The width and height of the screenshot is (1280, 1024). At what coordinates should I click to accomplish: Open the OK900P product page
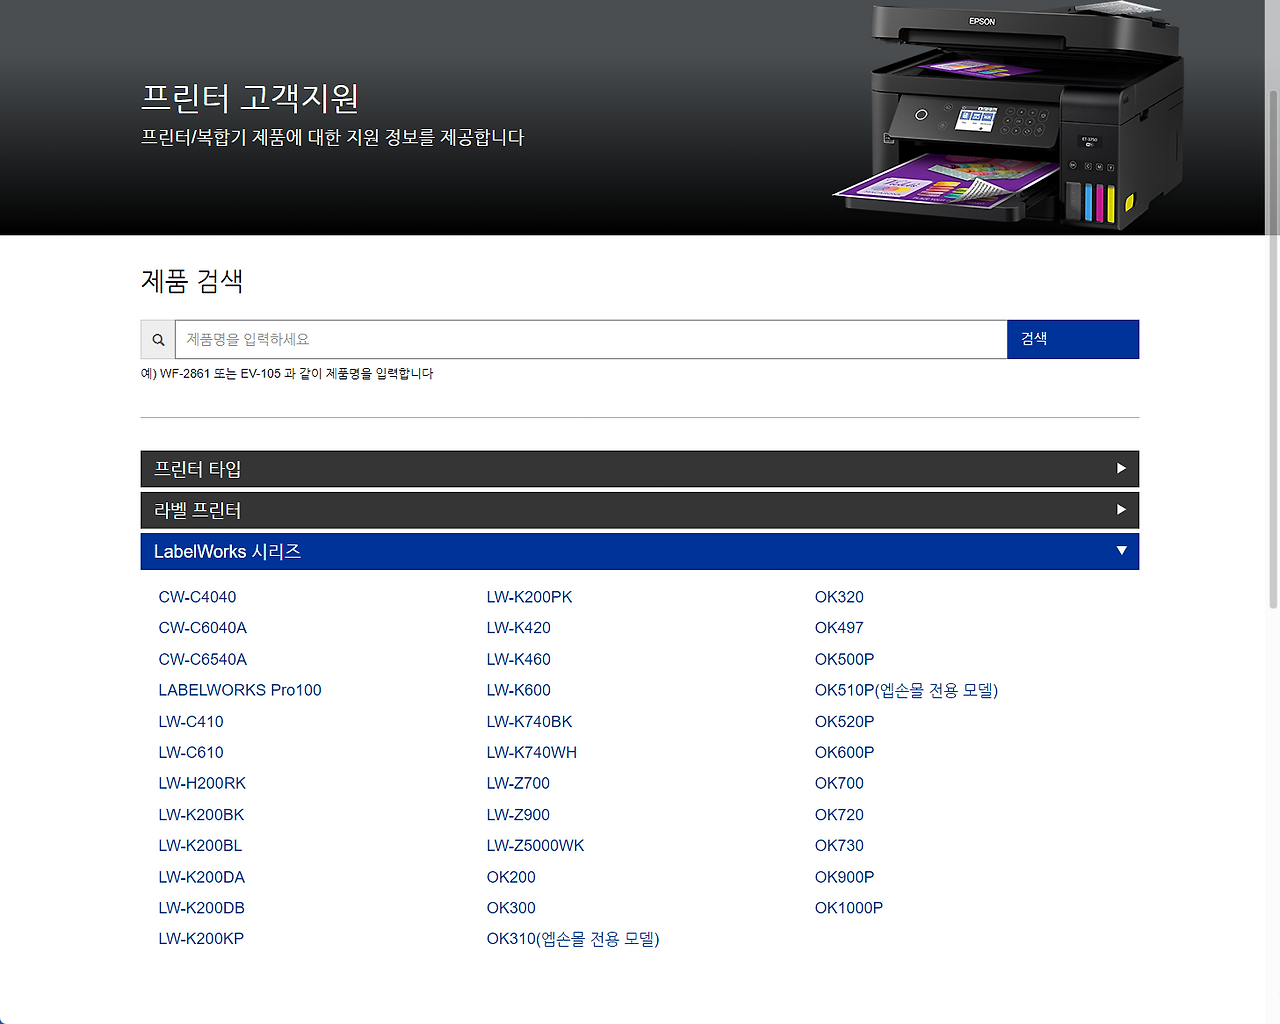point(845,876)
